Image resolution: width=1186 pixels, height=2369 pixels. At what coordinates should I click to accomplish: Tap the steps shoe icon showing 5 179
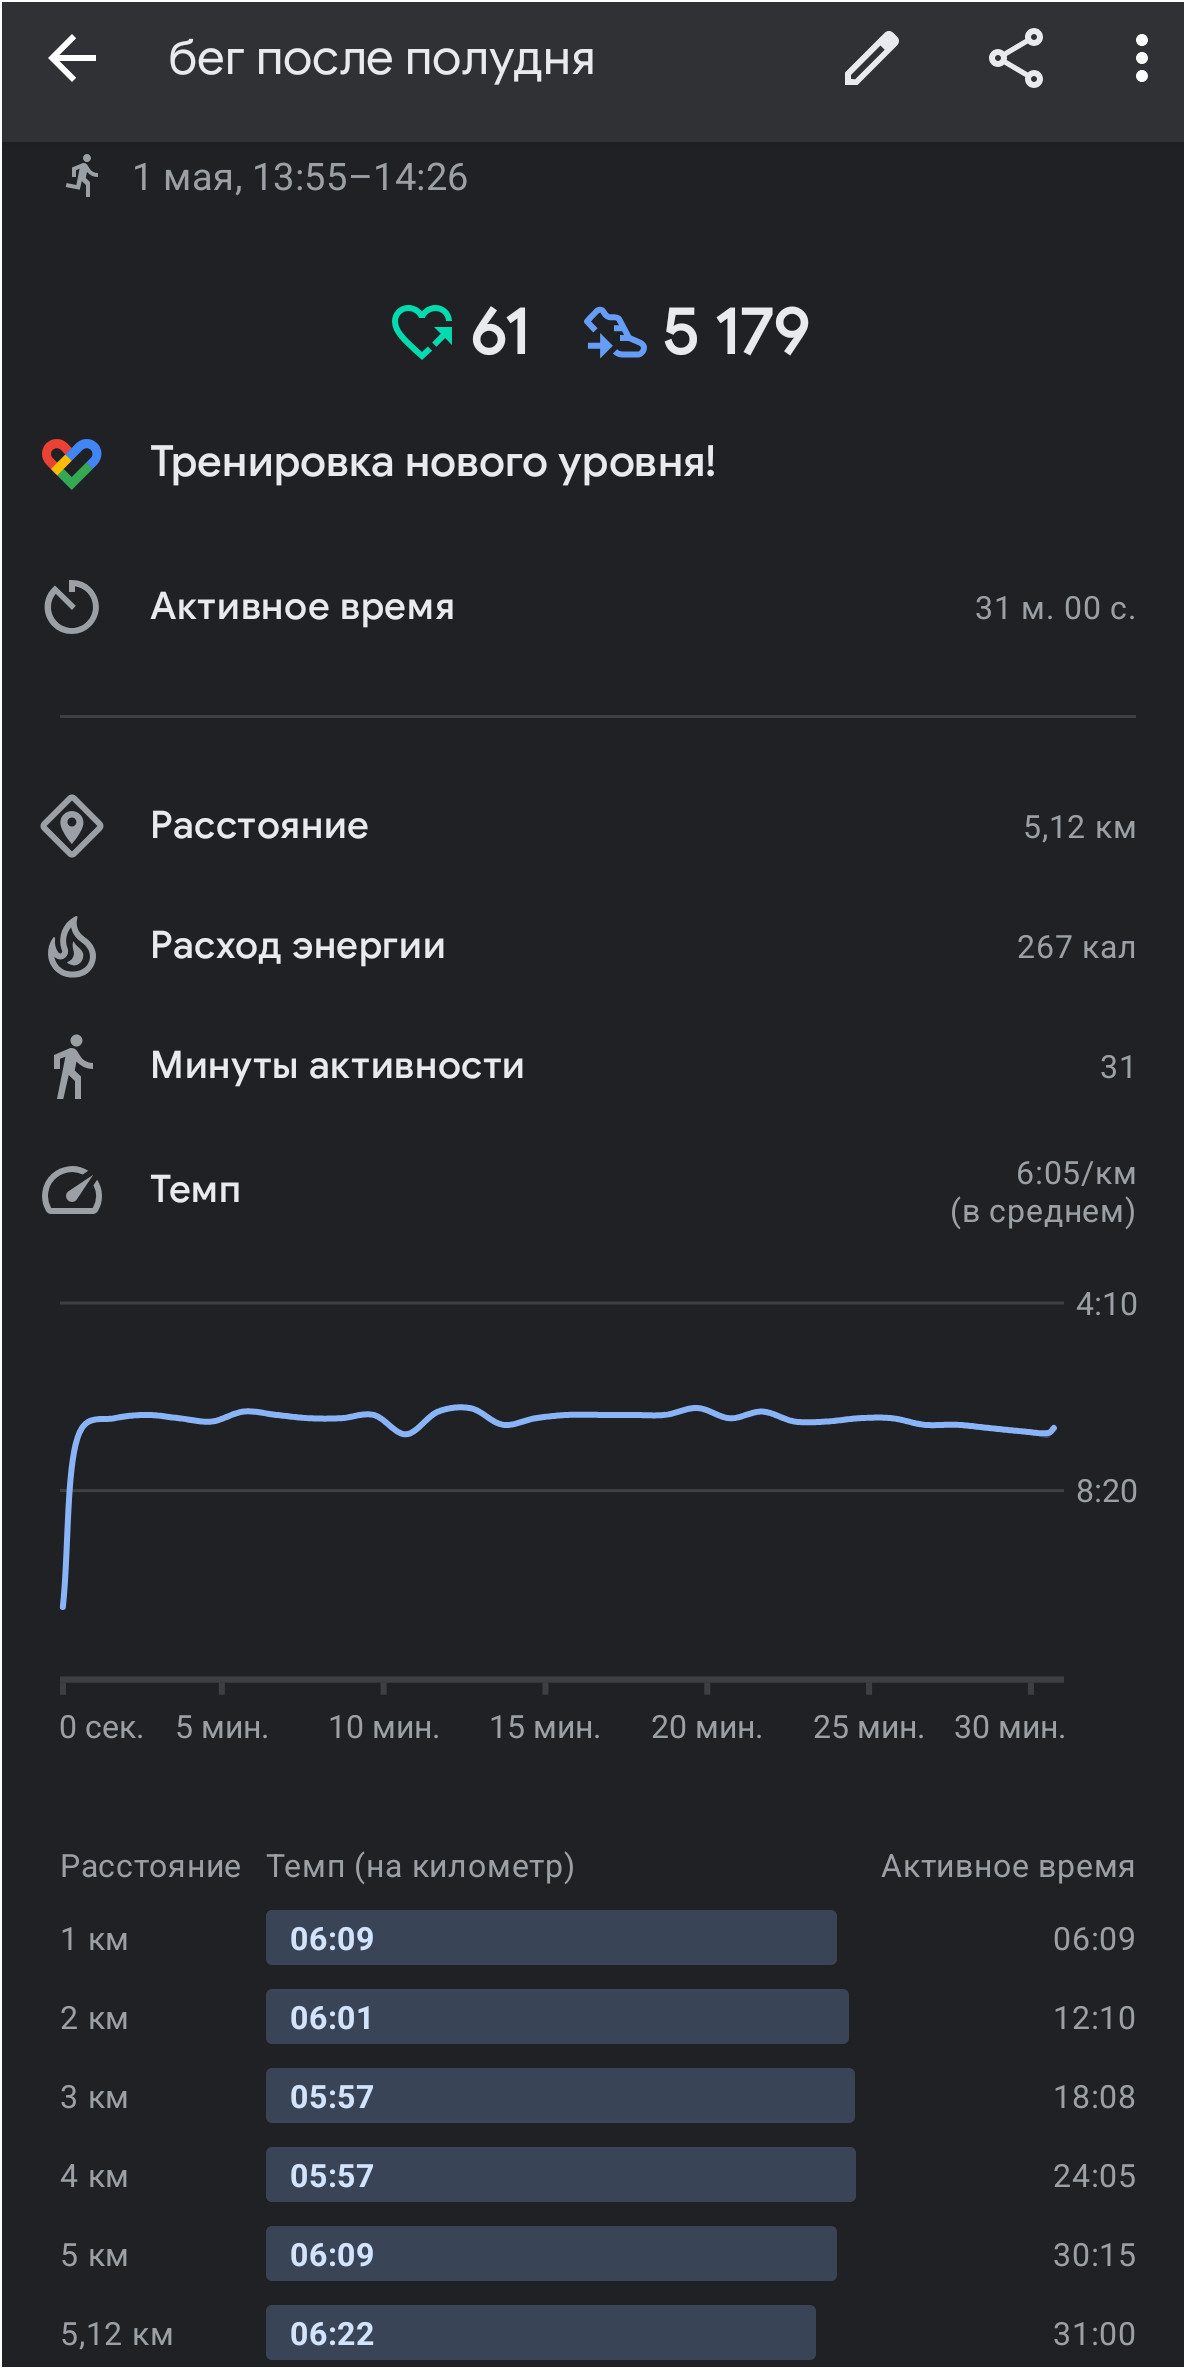click(x=615, y=332)
